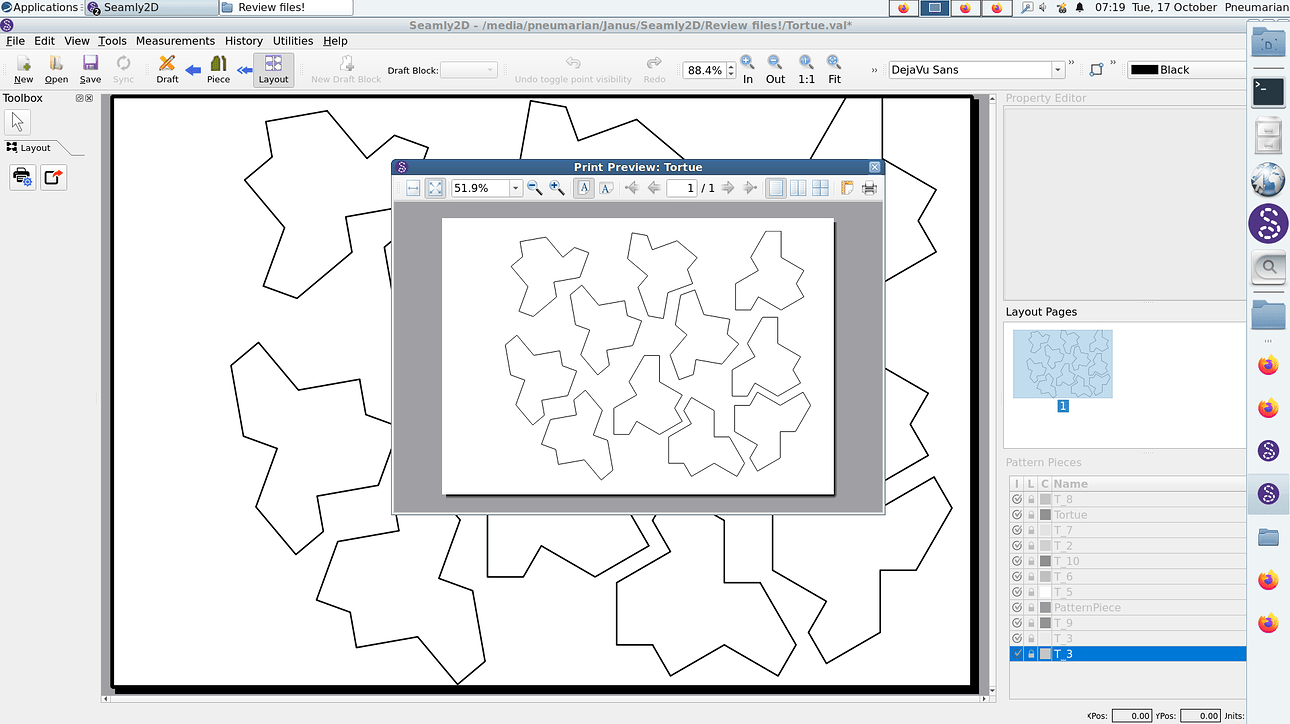
Task: Activate the Layout mode icon
Action: (273, 68)
